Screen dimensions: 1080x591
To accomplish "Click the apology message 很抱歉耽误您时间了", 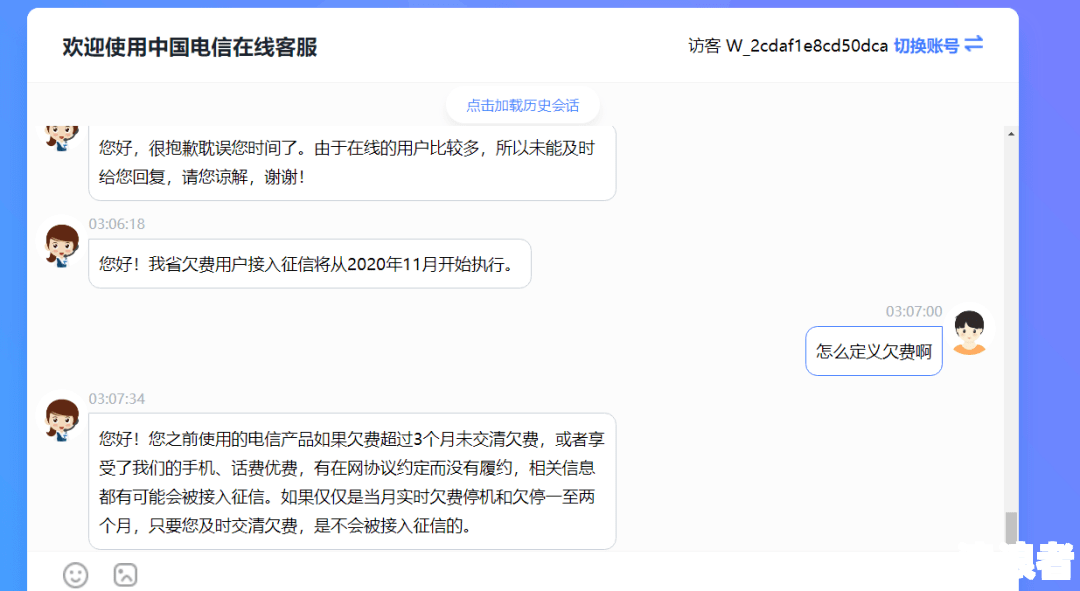I will [352, 163].
